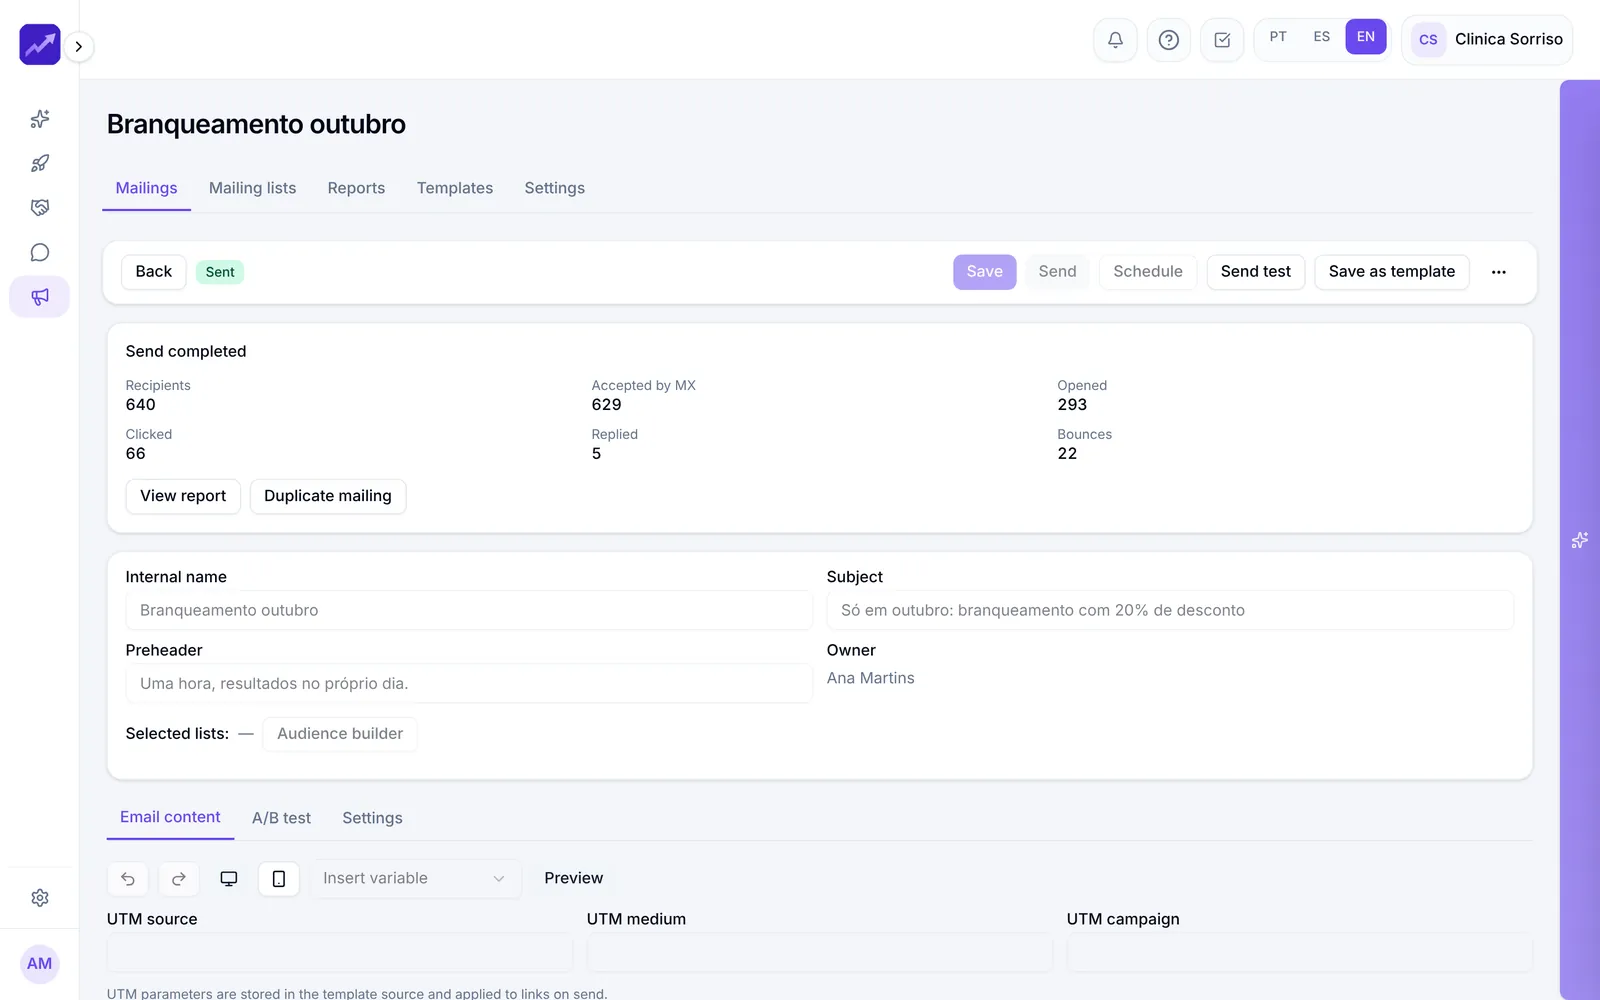Image resolution: width=1600 pixels, height=1000 pixels.
Task: Switch to desktop preview icon
Action: (229, 879)
